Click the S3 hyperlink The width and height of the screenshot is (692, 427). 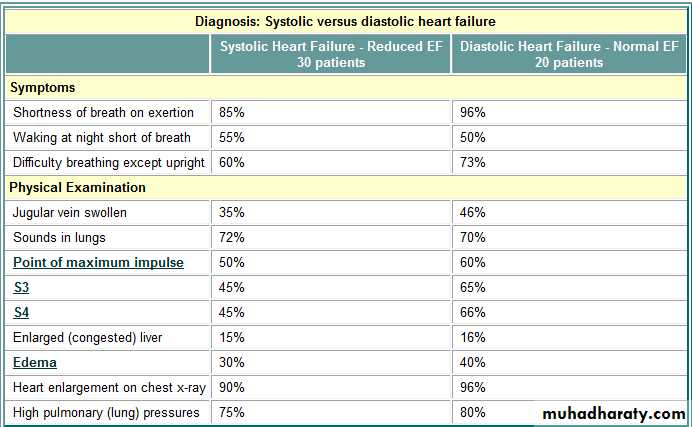click(21, 287)
